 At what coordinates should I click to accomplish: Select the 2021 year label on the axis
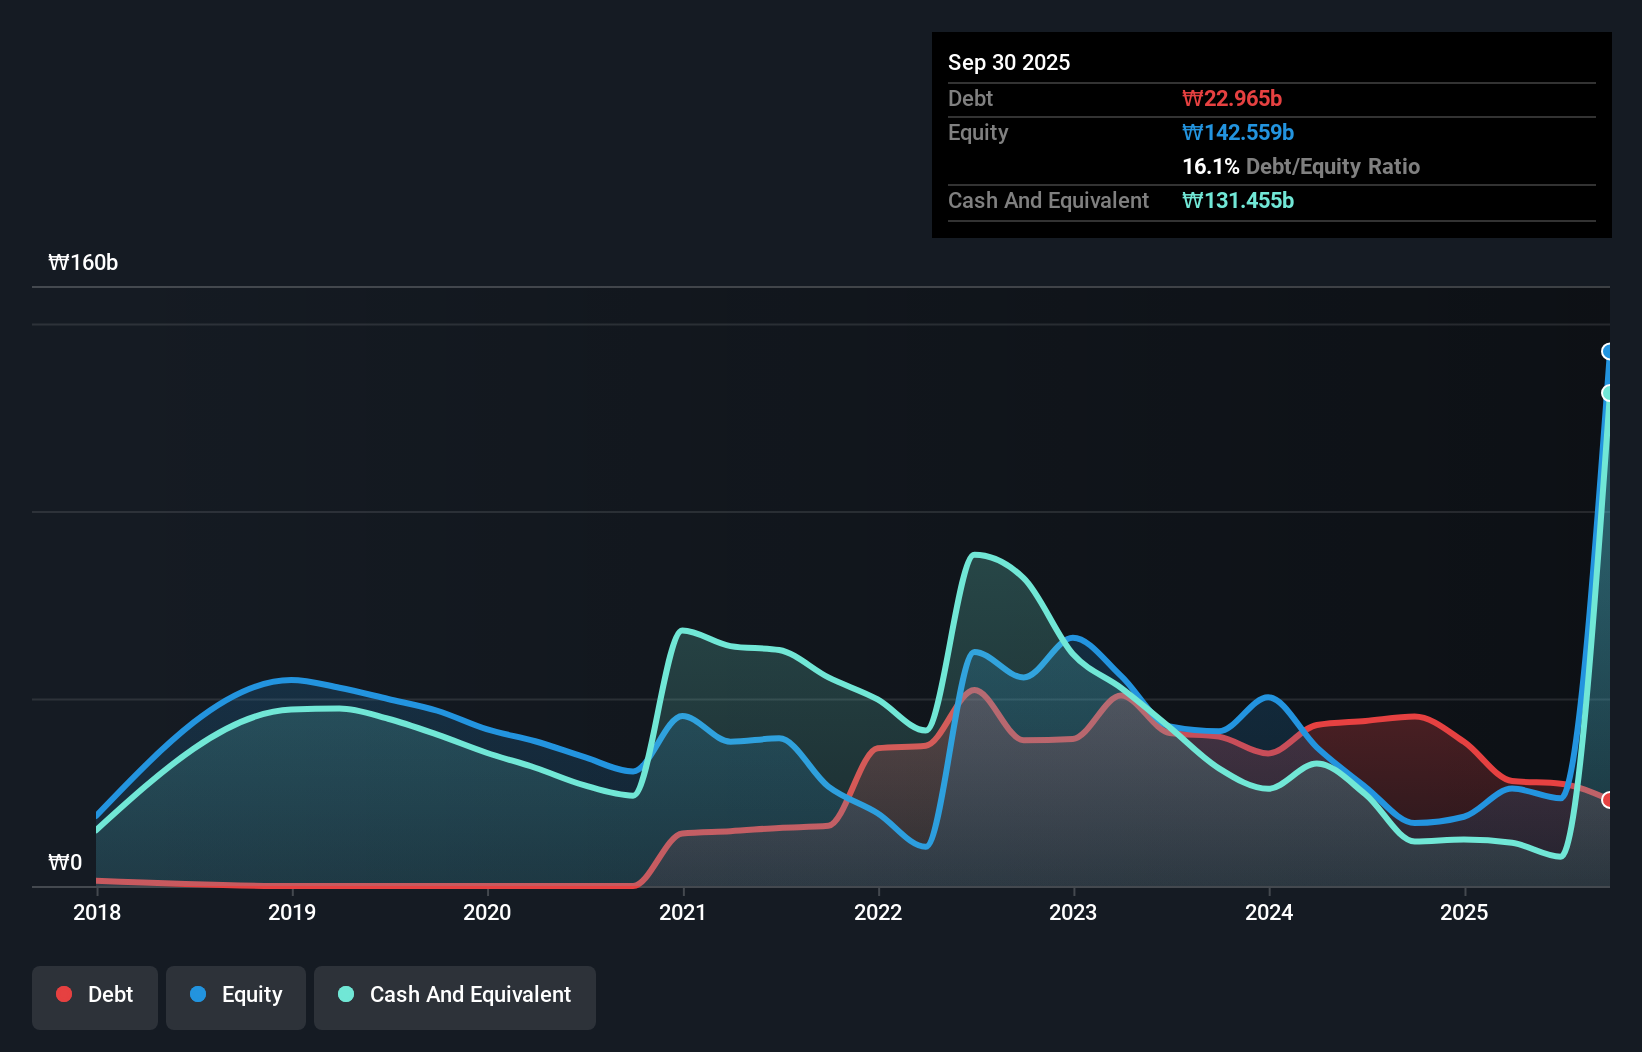pos(683,912)
